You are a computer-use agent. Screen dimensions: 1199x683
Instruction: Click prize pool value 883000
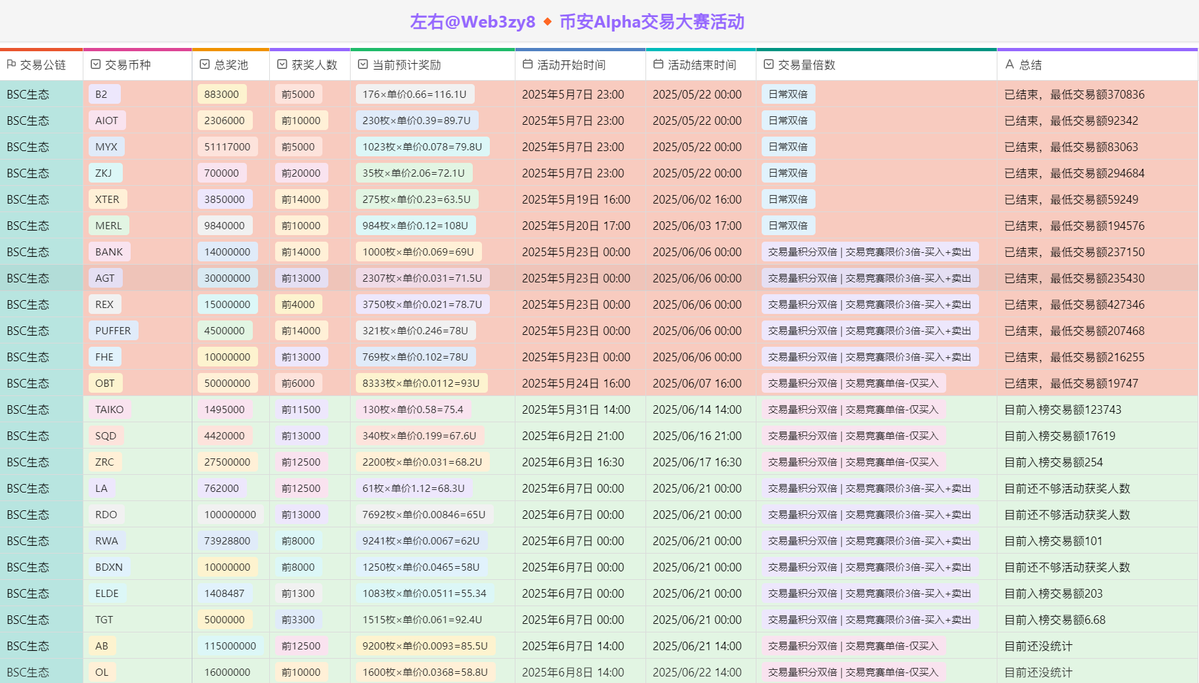point(222,95)
